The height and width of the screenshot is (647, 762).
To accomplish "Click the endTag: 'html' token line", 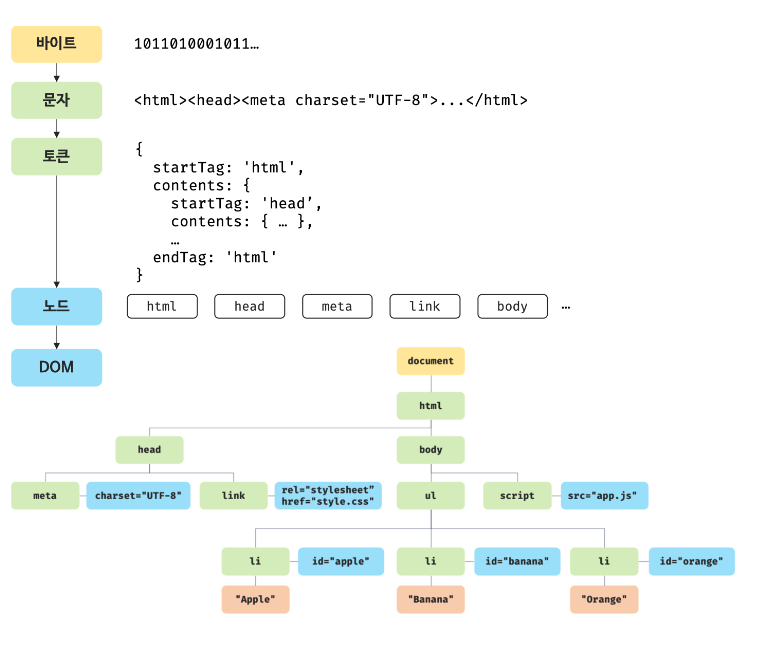I will tap(215, 257).
